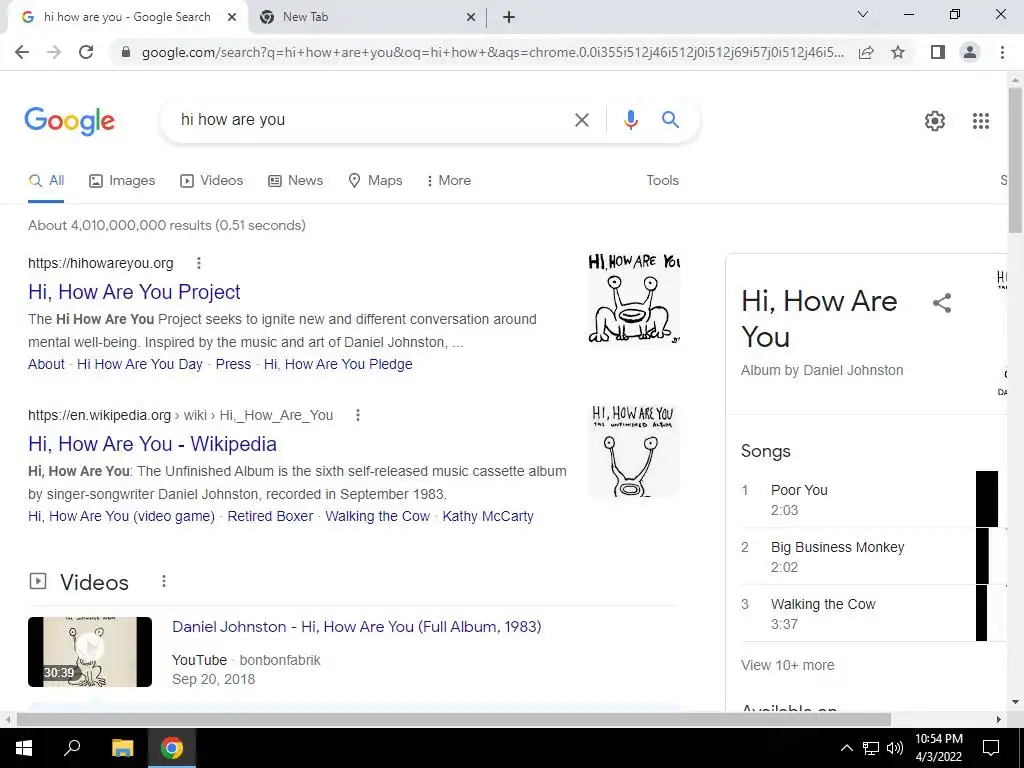Open the Tools search options
The image size is (1024, 768).
tap(662, 180)
